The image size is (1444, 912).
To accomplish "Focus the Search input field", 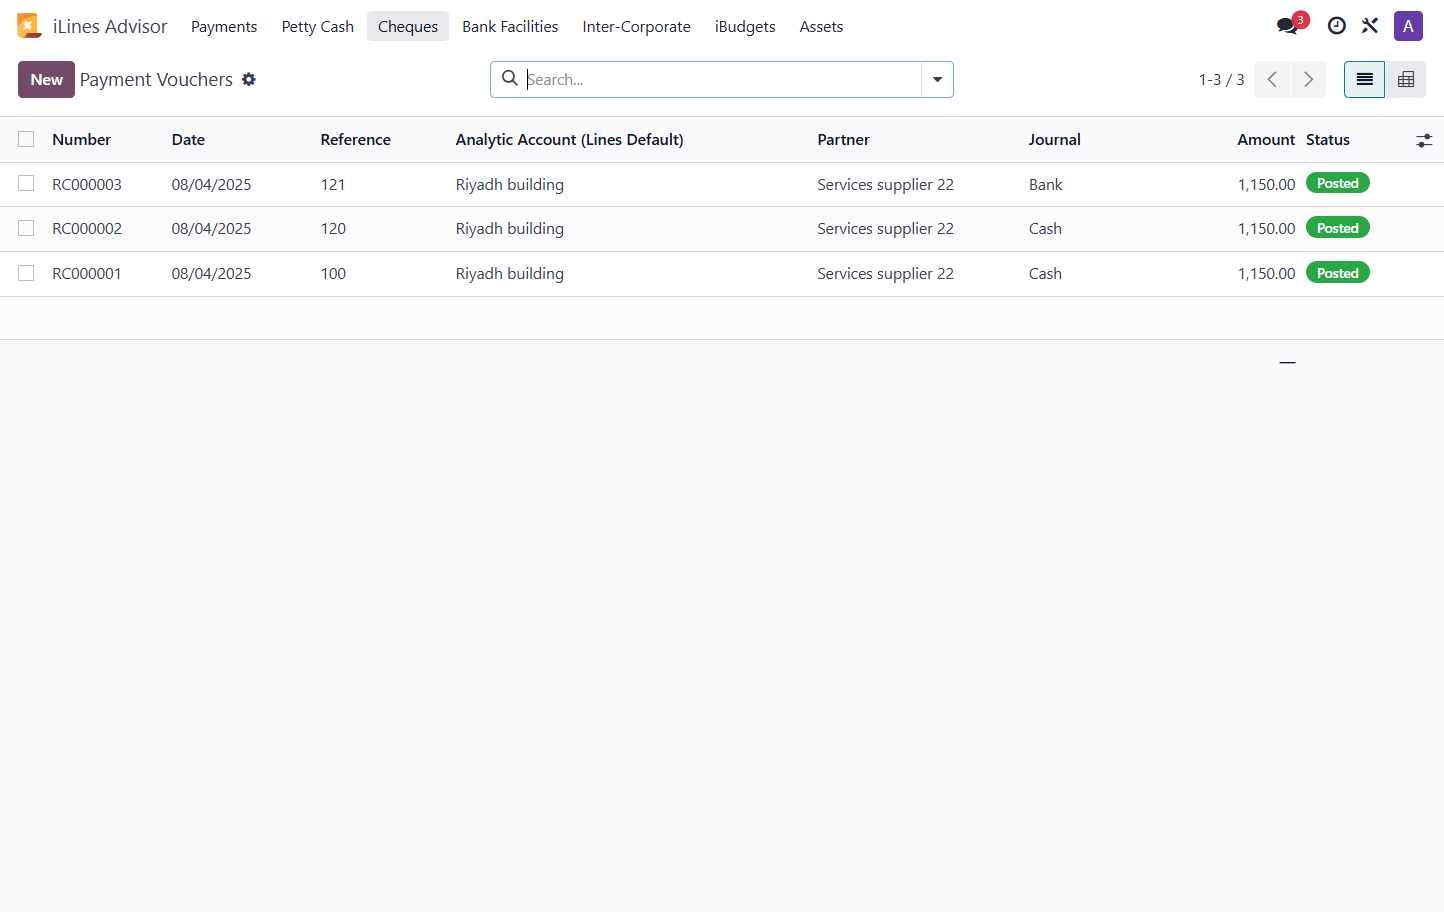I will (722, 79).
